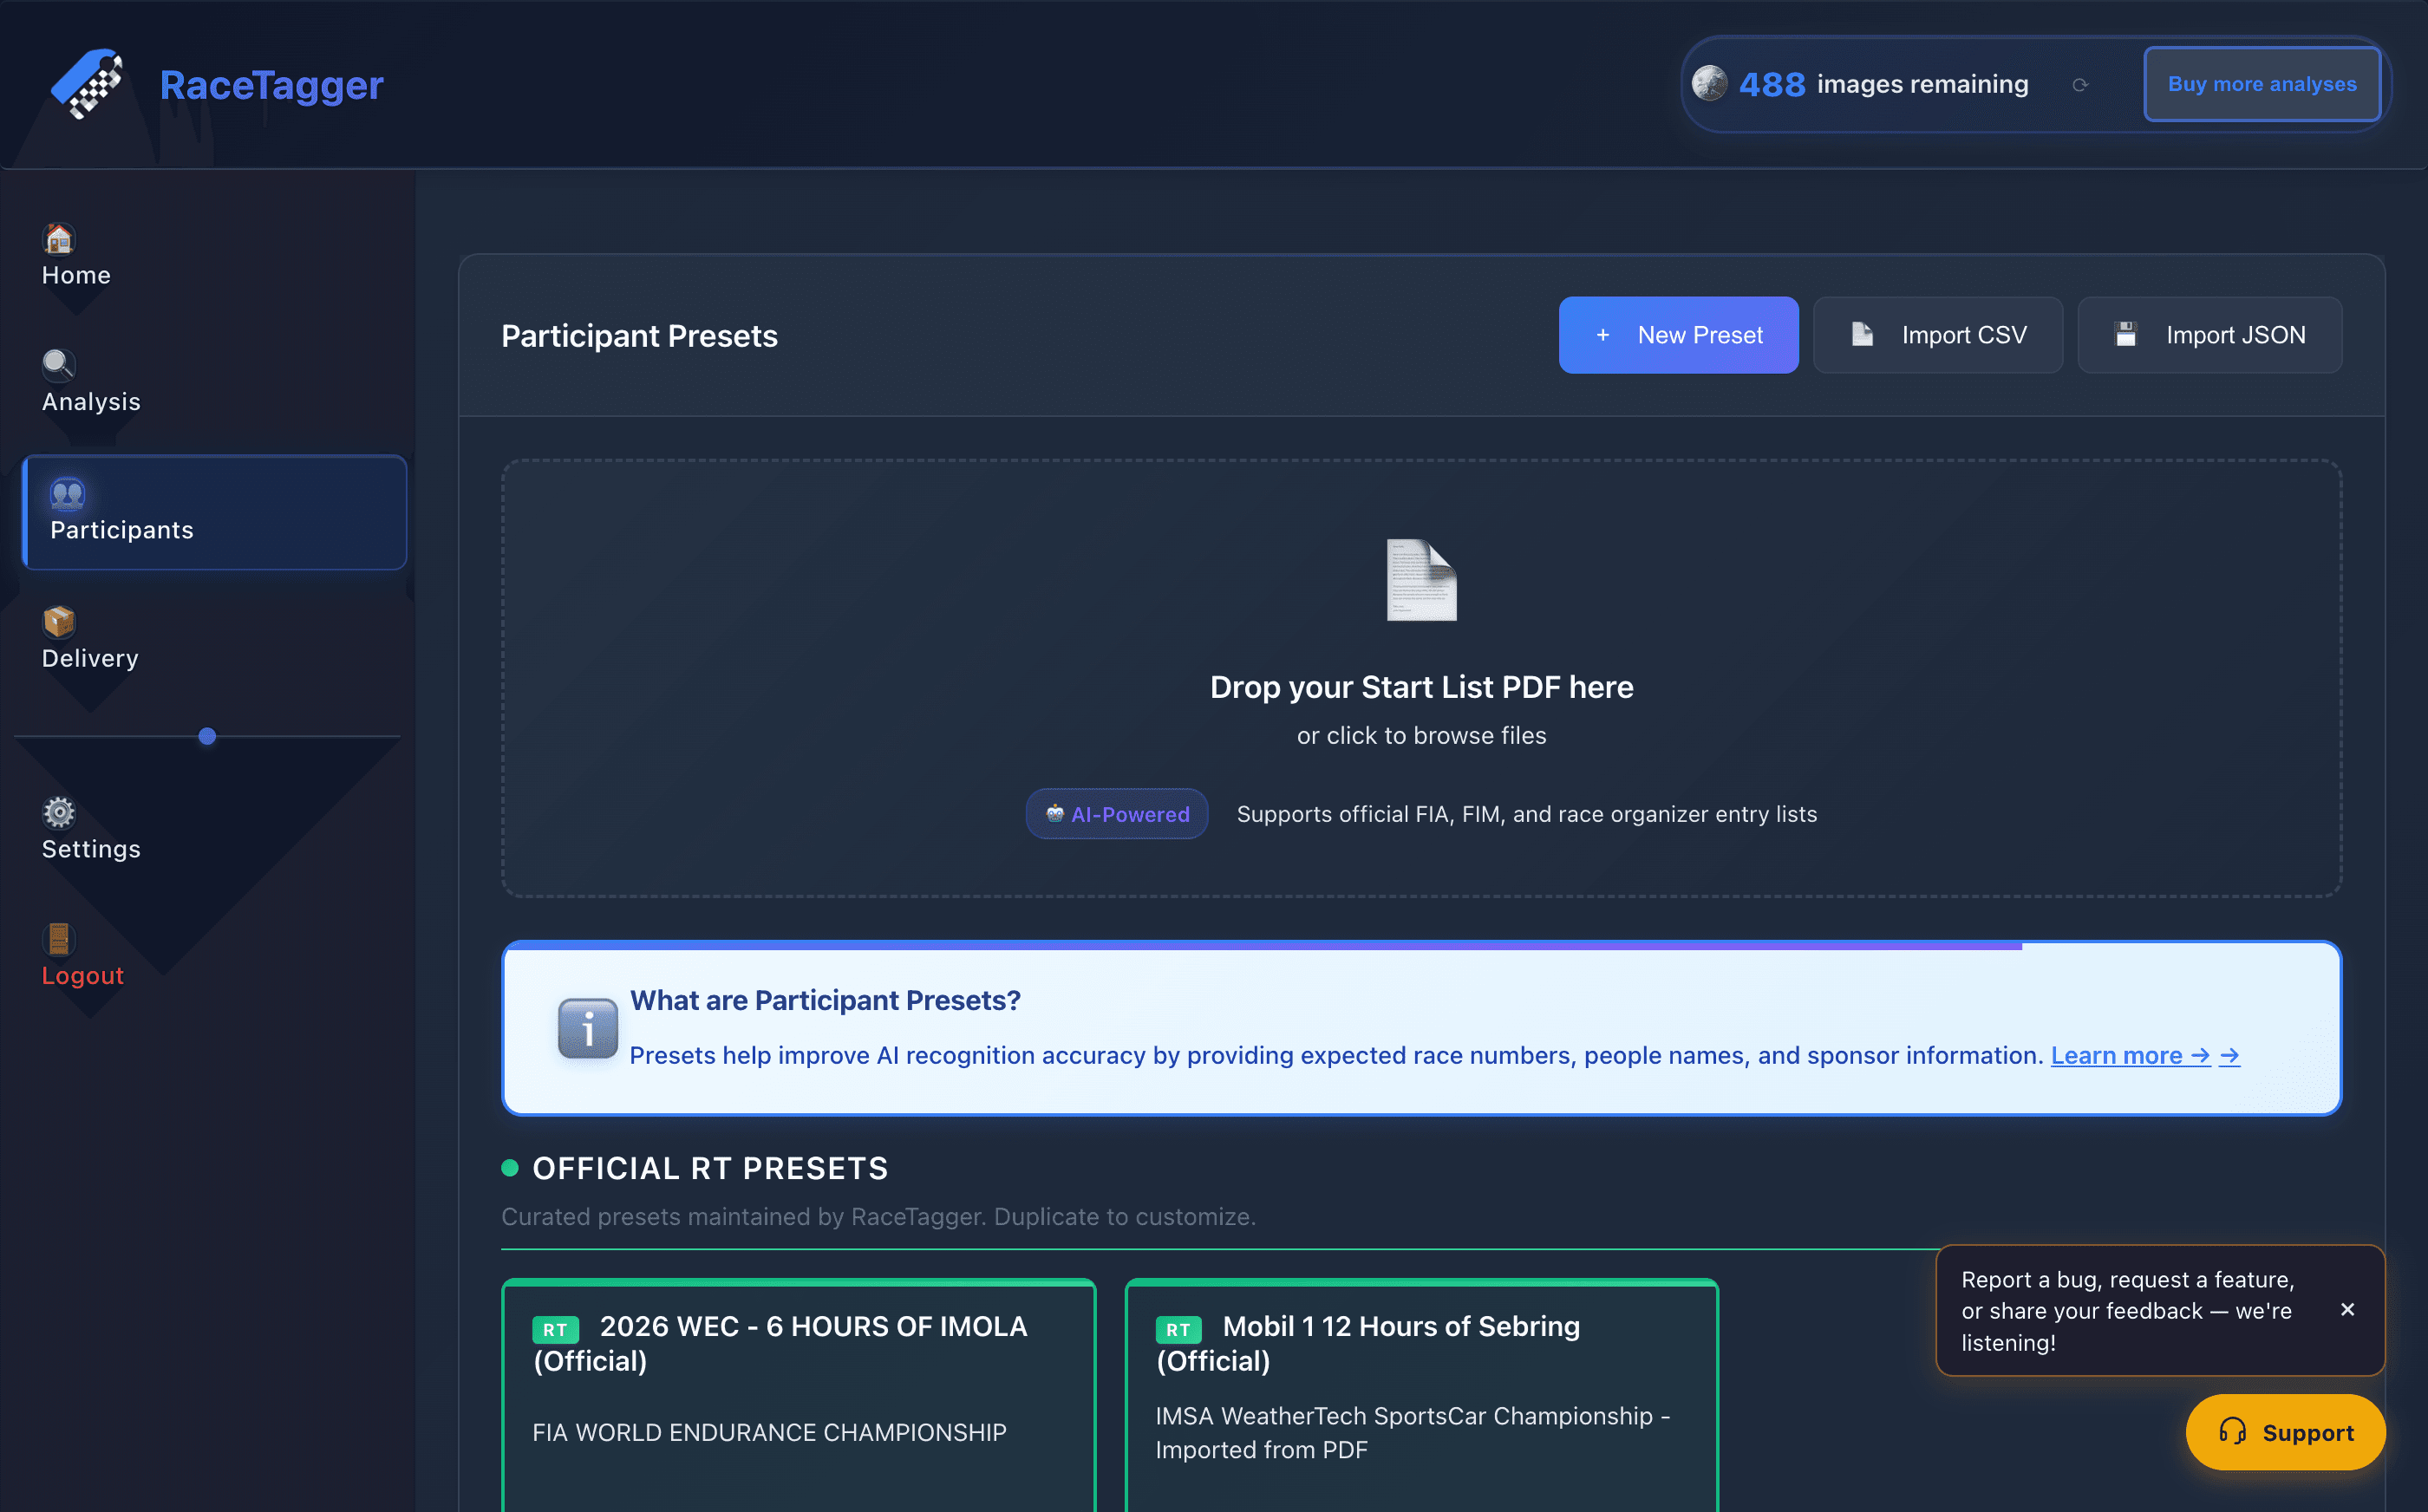Click the Delivery package box icon
This screenshot has height=1512, width=2428.
point(59,622)
